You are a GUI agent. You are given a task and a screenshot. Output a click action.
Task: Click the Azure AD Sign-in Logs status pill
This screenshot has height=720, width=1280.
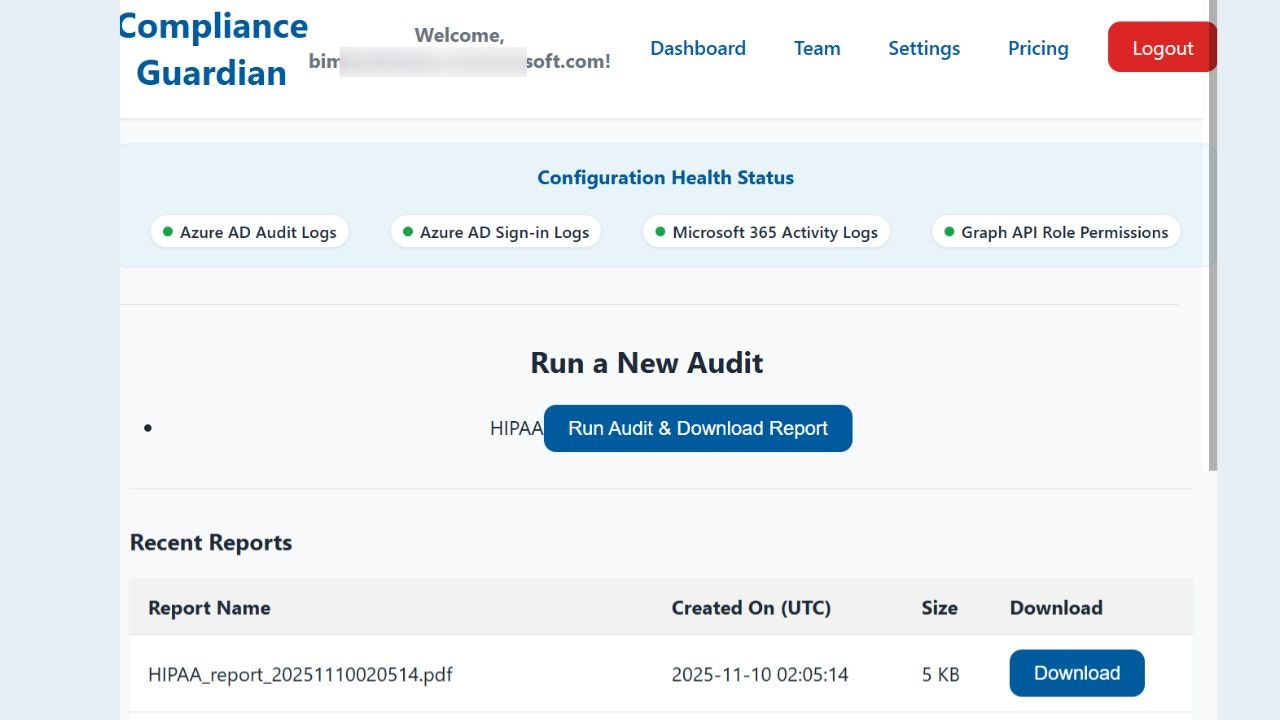pos(495,232)
